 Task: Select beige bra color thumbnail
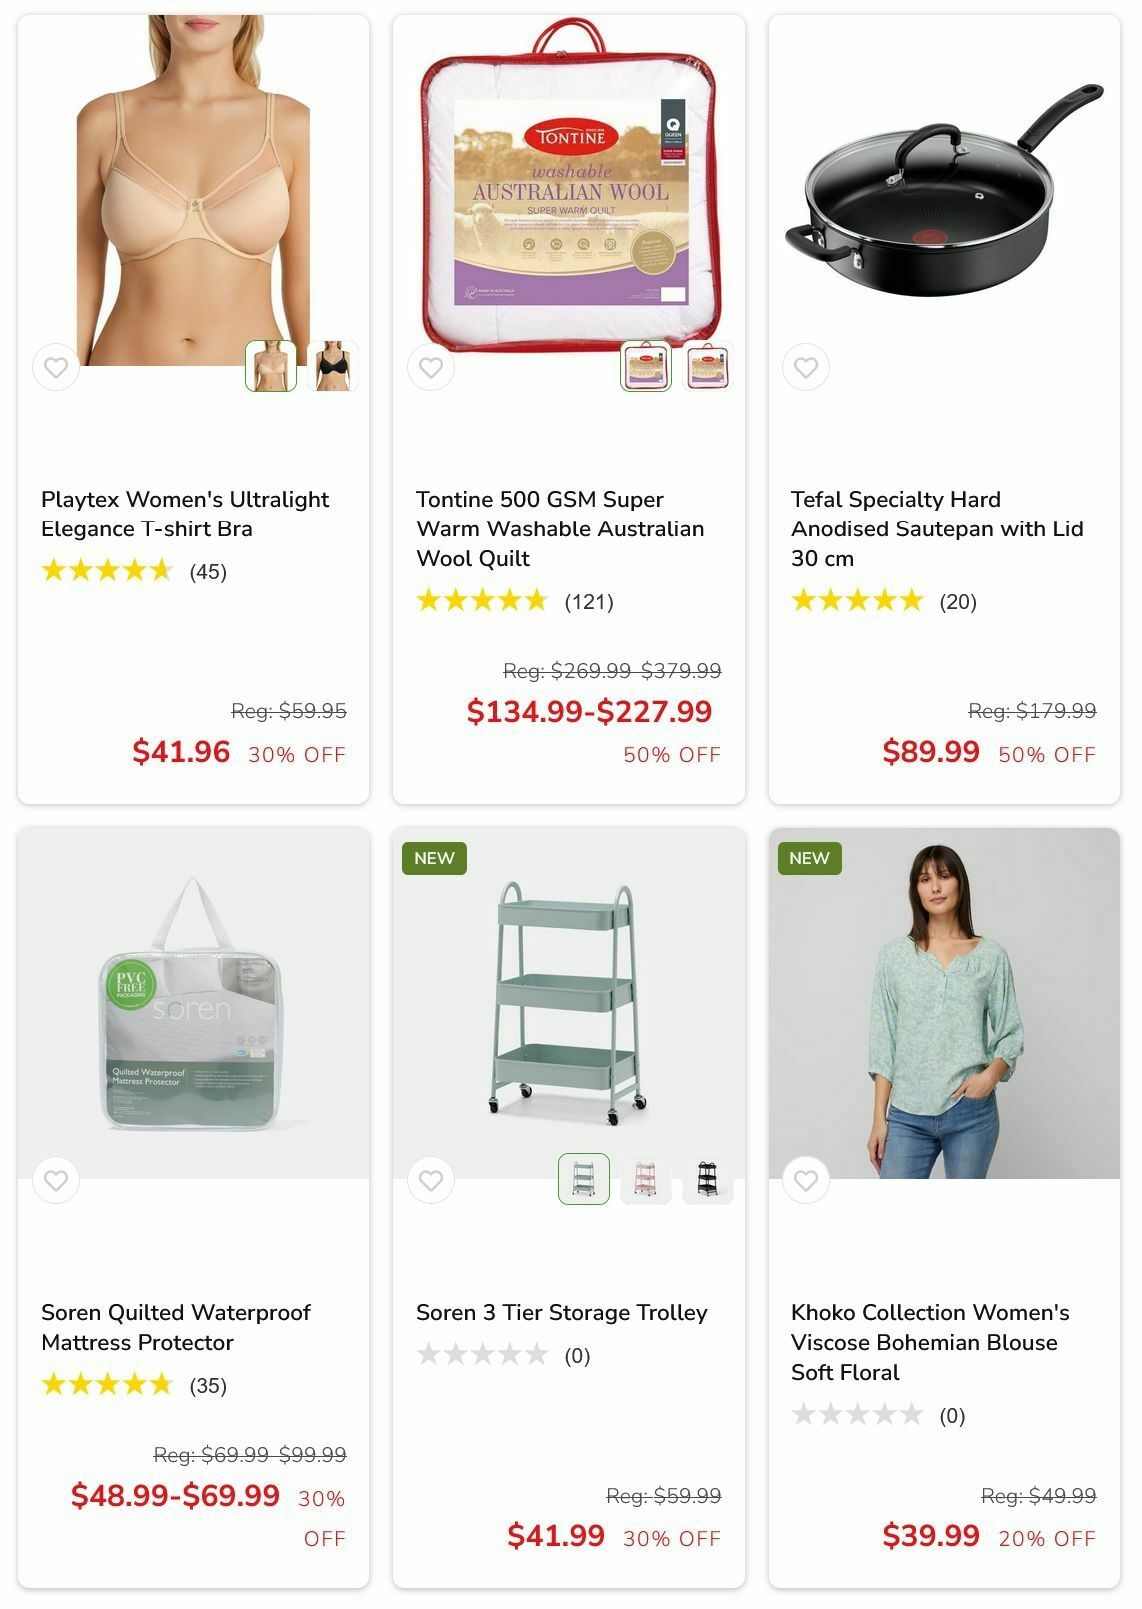(271, 366)
